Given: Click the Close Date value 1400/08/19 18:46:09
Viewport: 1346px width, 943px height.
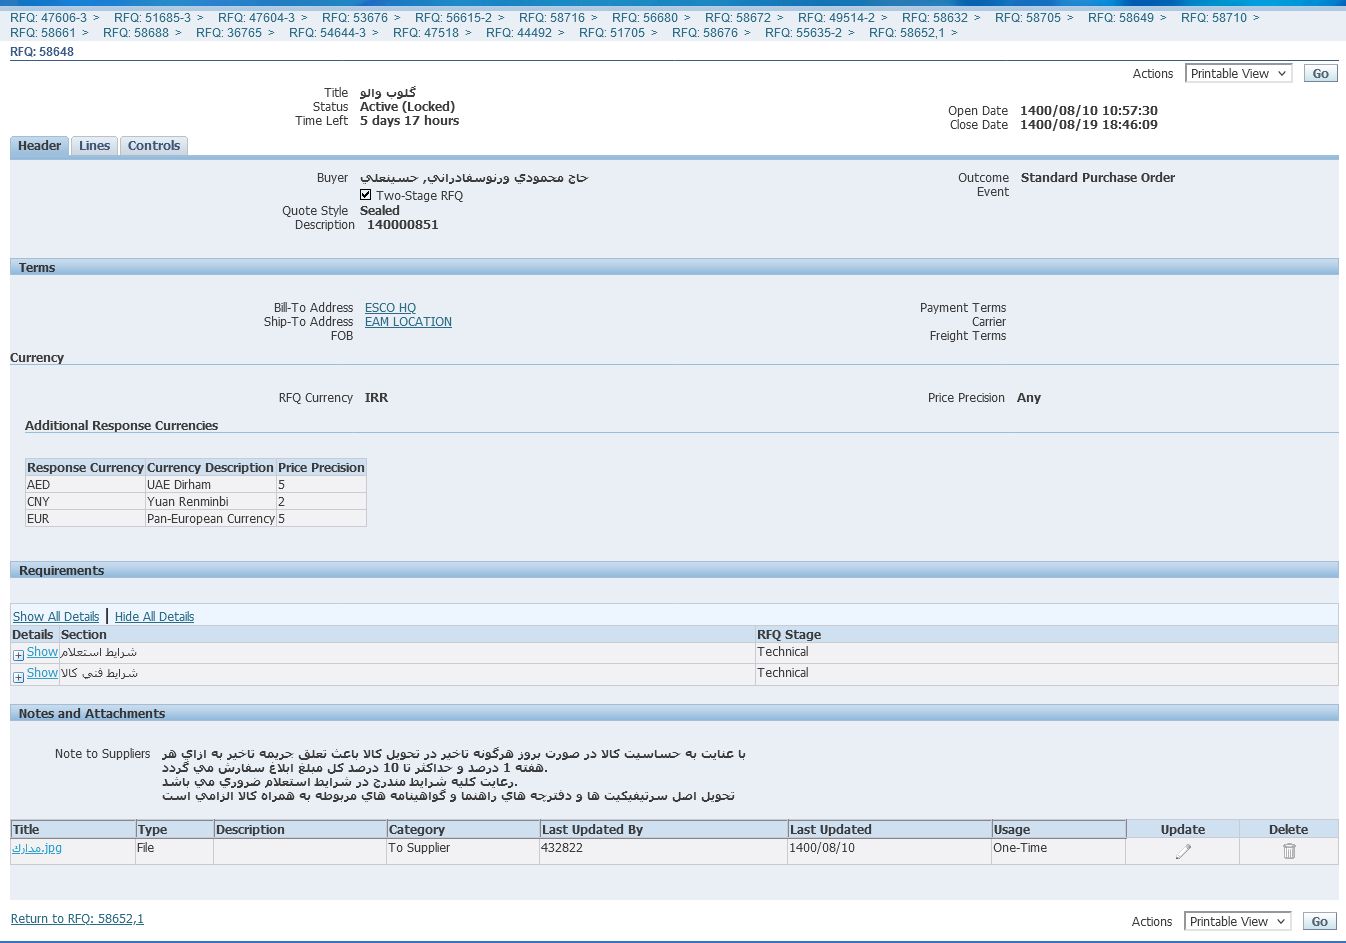Looking at the screenshot, I should 1089,125.
